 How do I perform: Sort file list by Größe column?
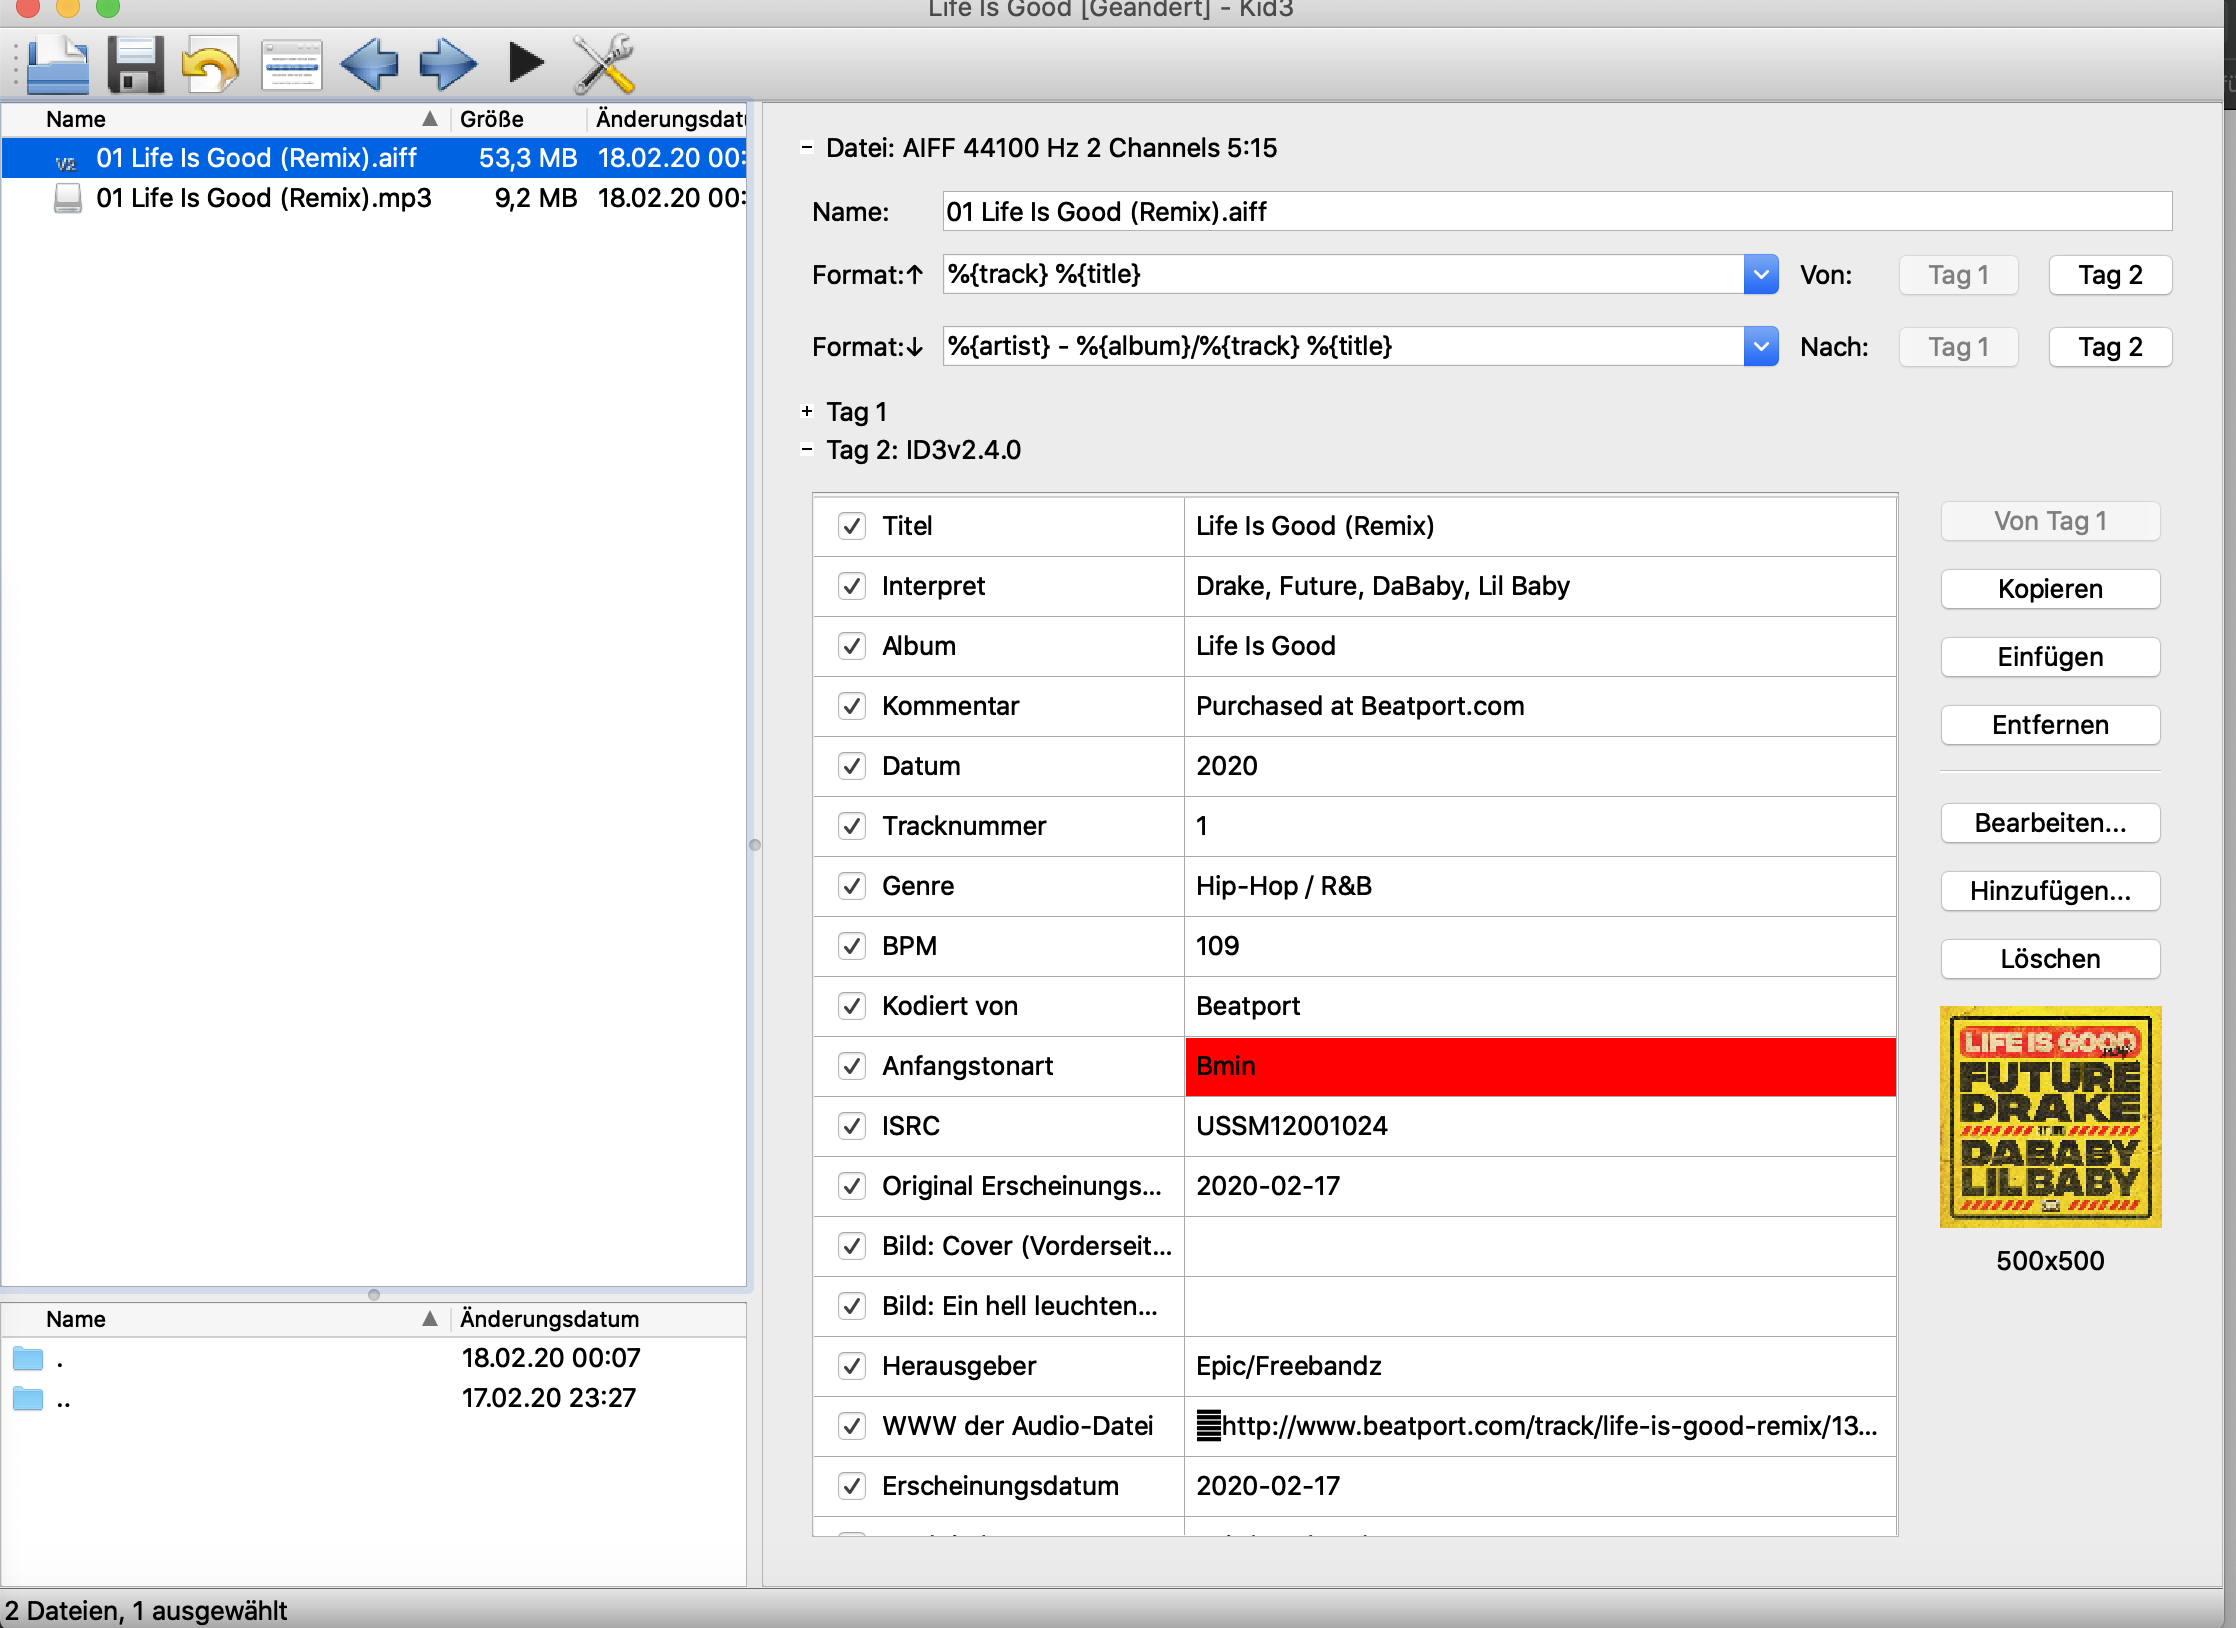click(492, 119)
